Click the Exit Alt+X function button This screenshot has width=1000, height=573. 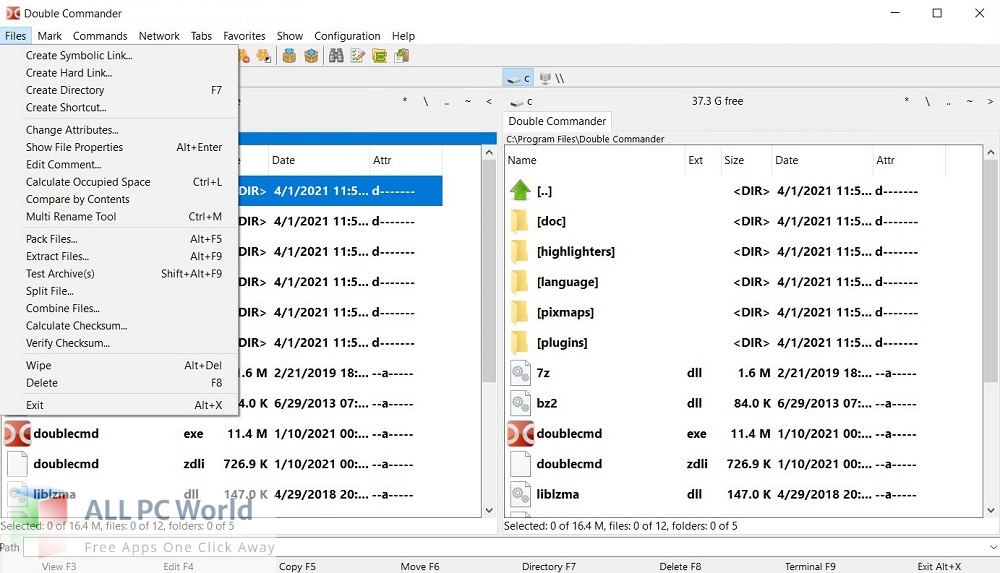point(939,567)
